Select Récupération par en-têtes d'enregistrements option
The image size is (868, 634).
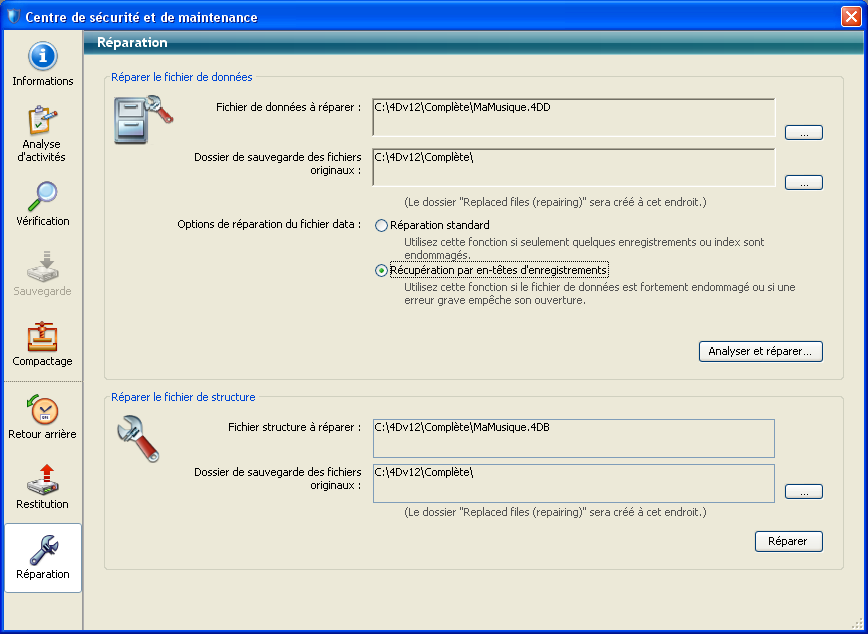click(381, 270)
